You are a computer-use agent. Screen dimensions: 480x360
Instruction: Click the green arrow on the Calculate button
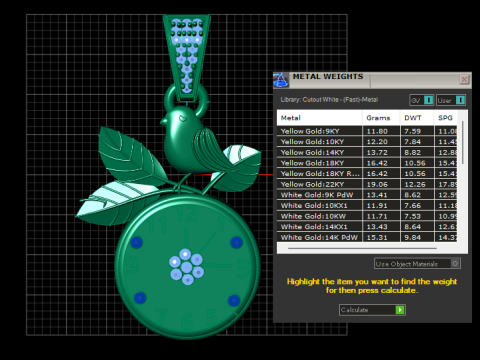400,310
